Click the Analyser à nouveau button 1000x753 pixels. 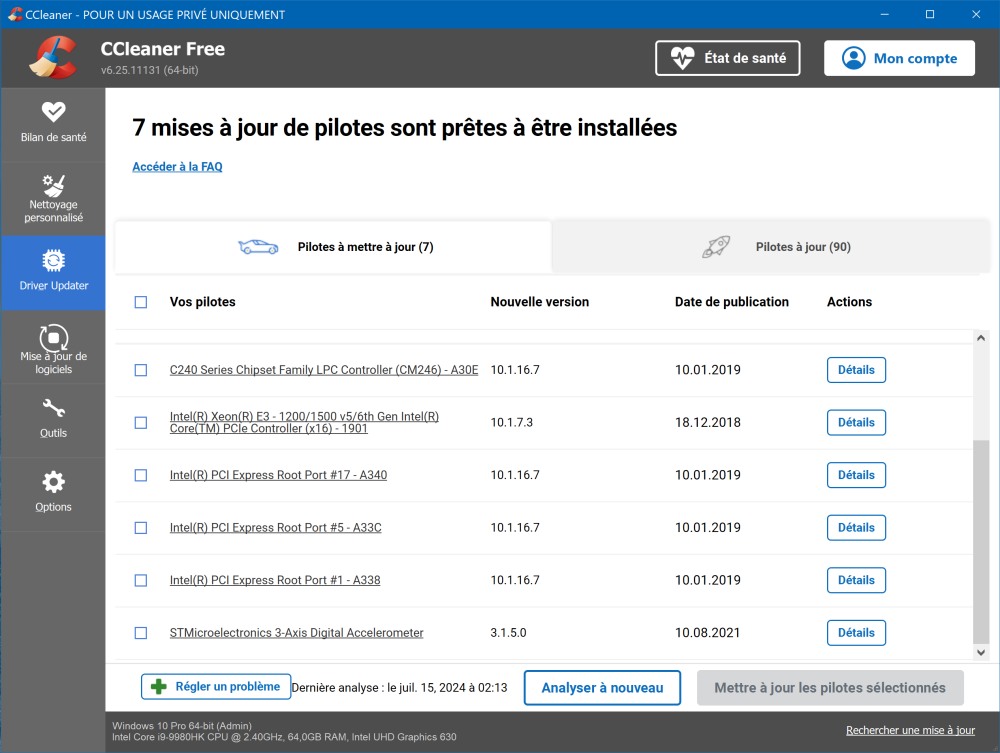point(602,688)
